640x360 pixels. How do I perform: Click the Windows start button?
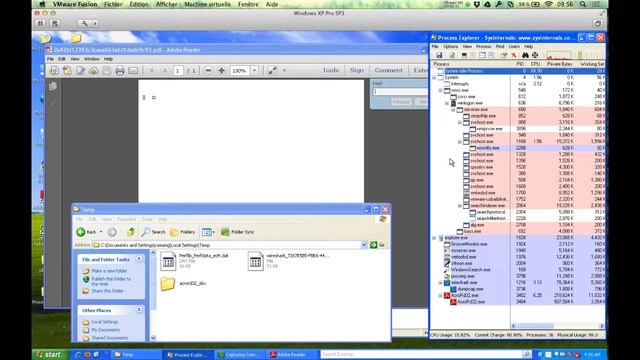coord(50,355)
